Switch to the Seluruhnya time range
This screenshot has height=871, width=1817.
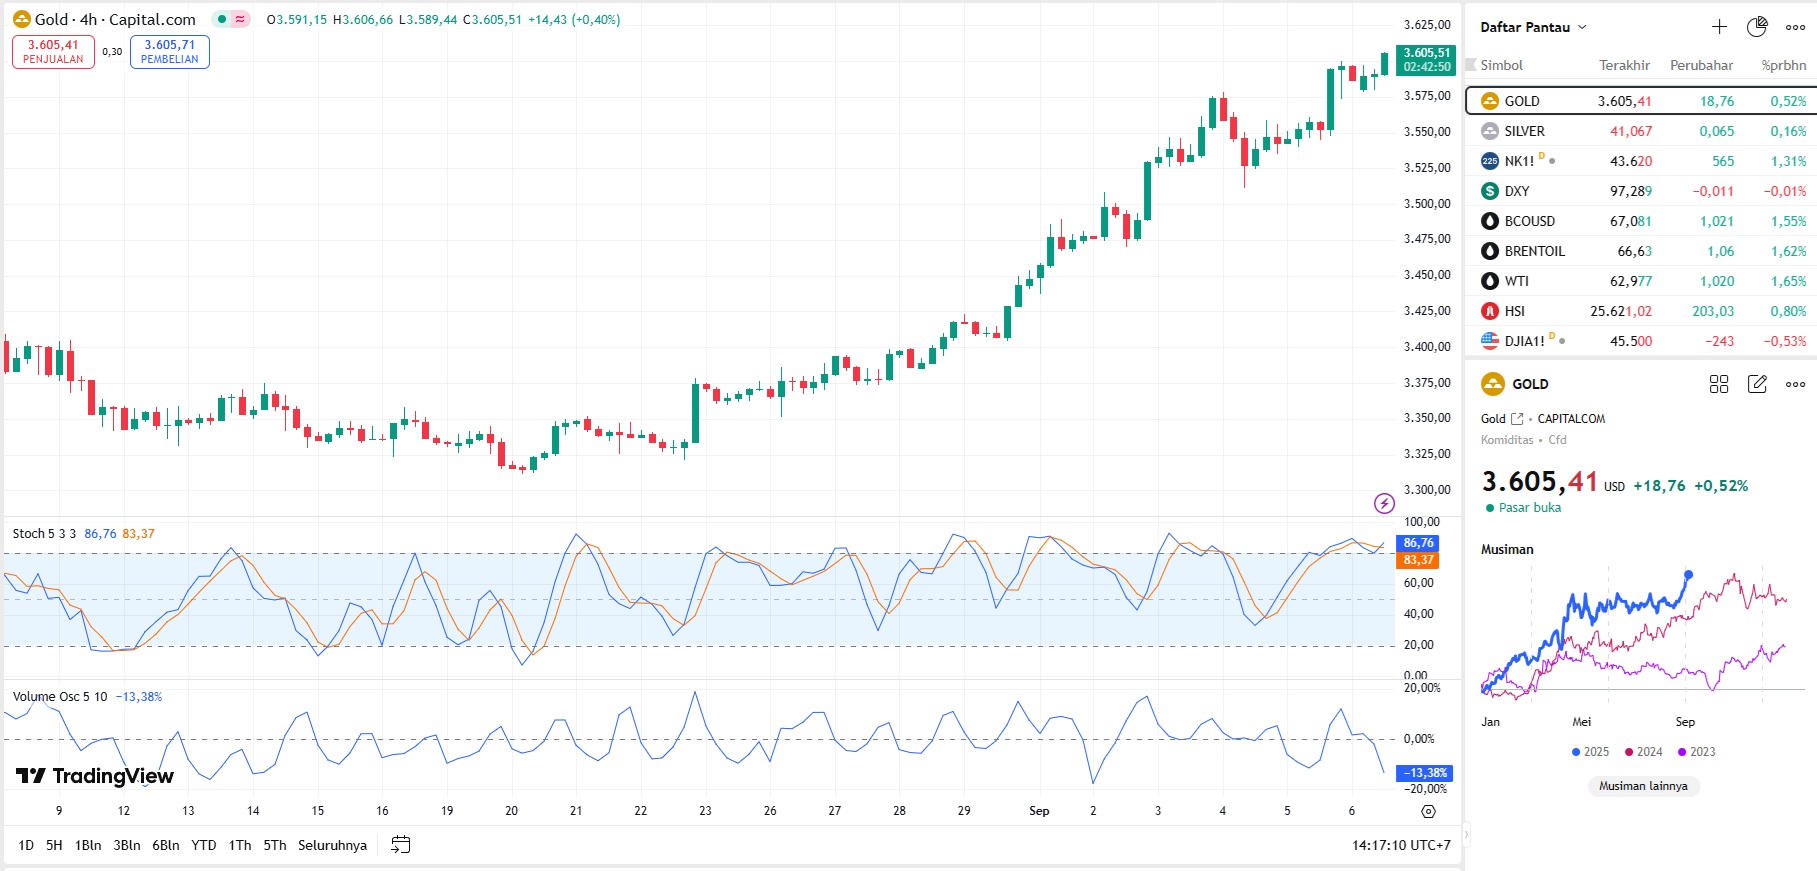point(332,845)
